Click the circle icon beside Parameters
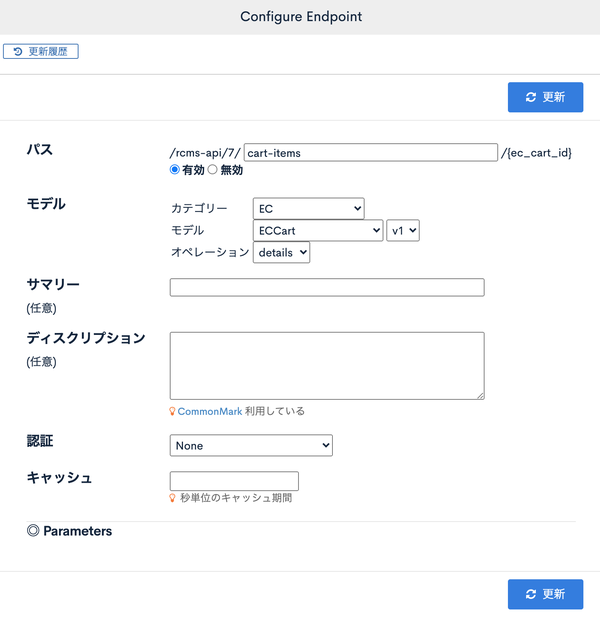 pyautogui.click(x=33, y=530)
